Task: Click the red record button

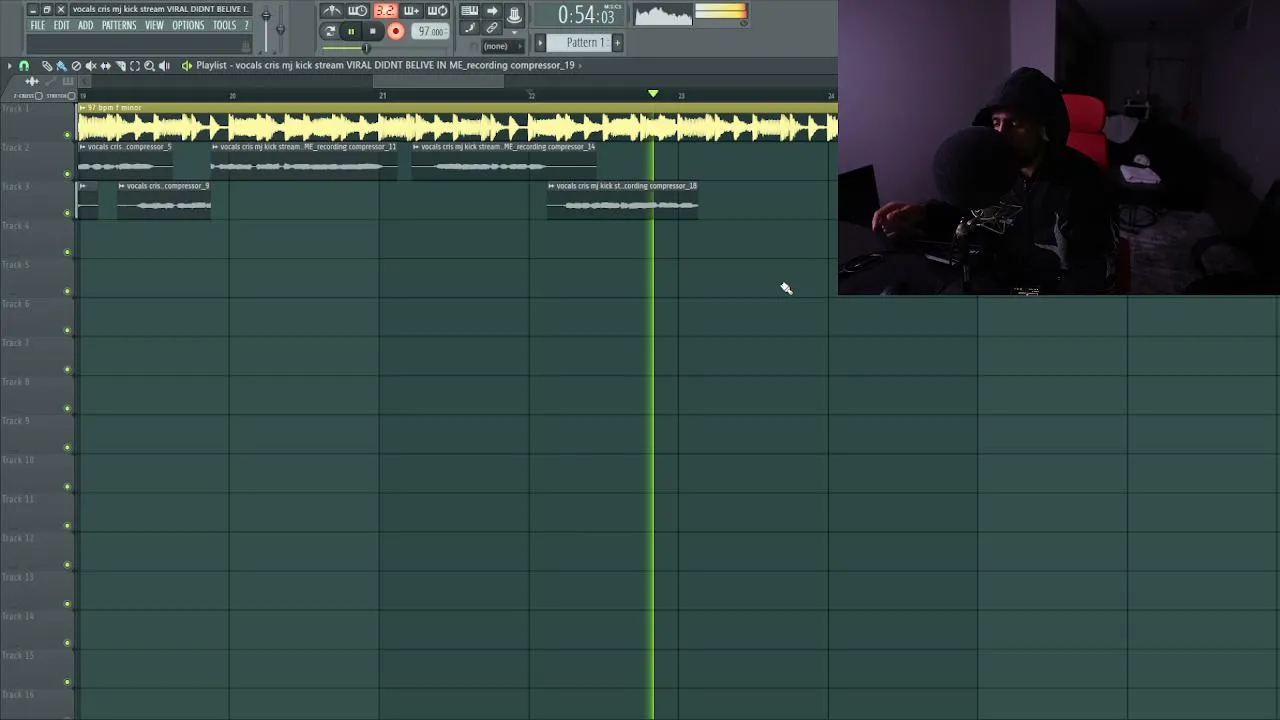Action: pos(396,31)
